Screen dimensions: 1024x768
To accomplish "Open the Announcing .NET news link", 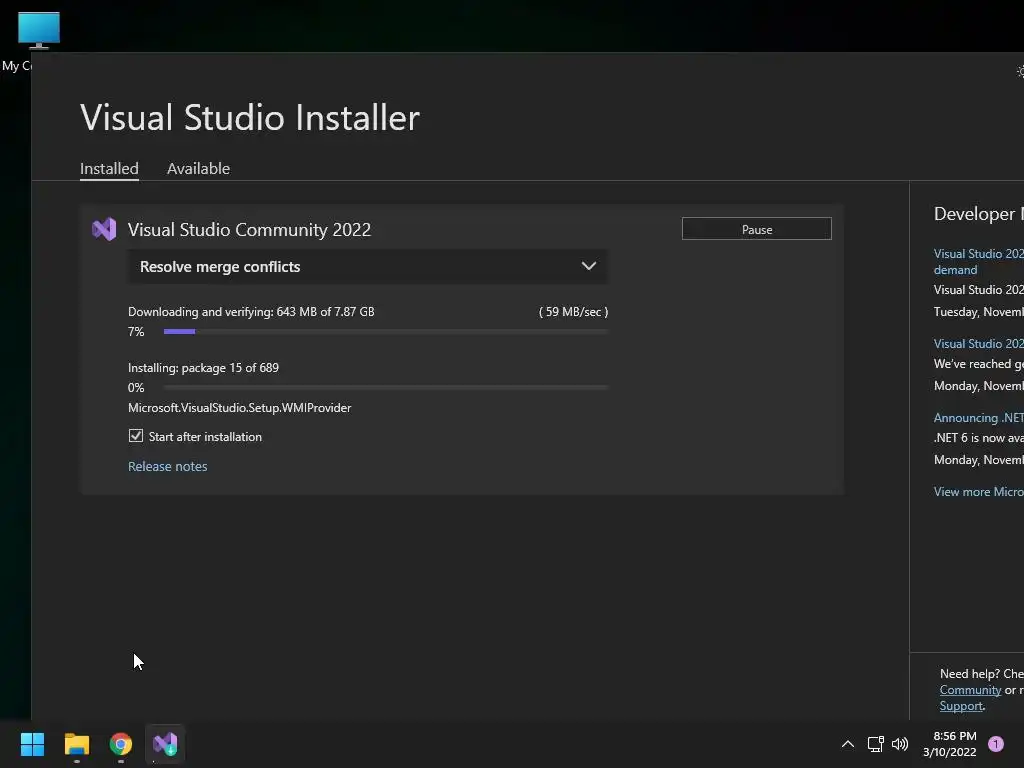I will pos(978,418).
